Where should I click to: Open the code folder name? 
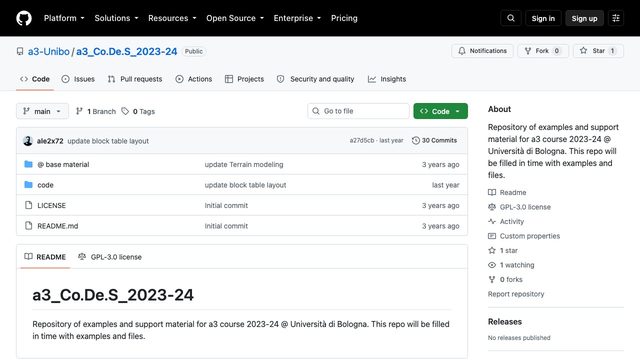(45, 184)
